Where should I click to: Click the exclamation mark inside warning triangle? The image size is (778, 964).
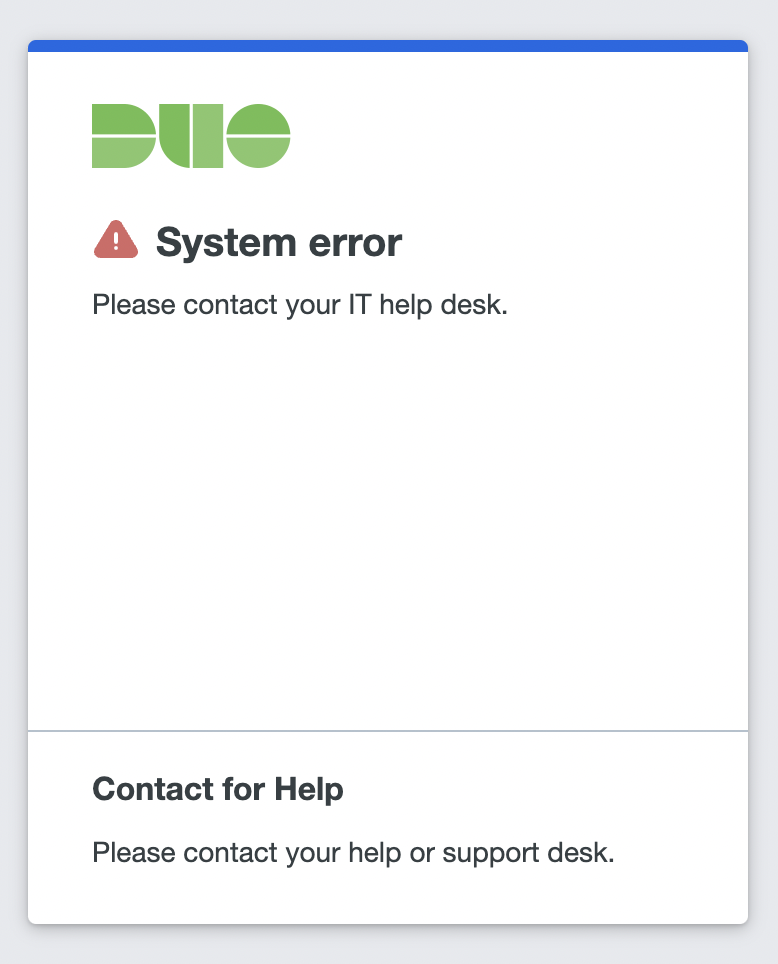(116, 240)
